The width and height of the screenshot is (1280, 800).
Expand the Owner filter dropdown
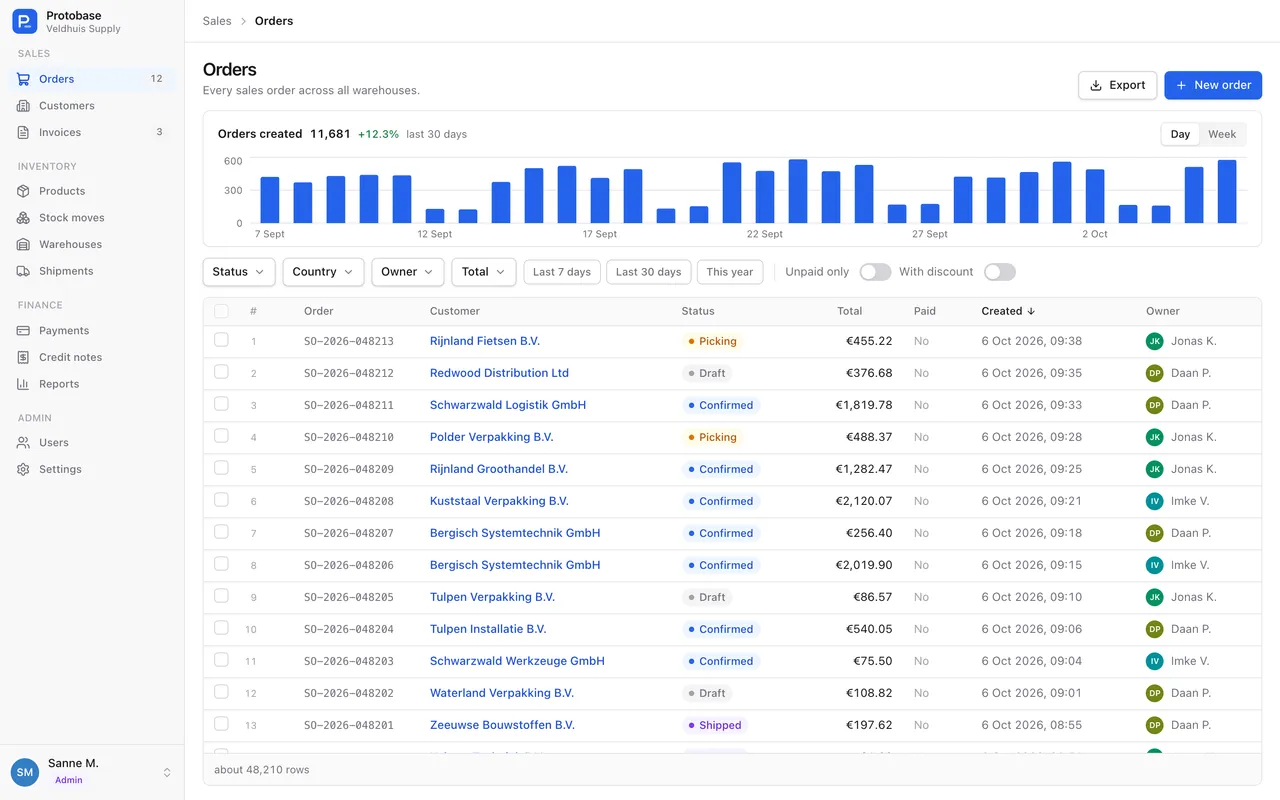(x=408, y=272)
